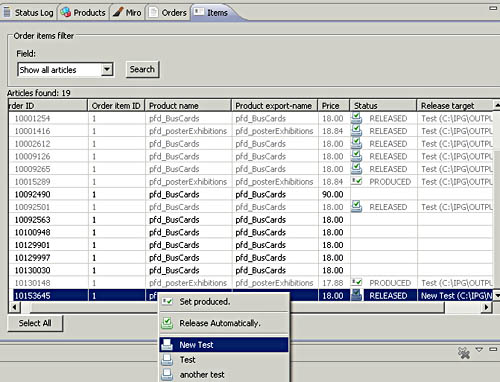Sort by Status column header
The image size is (500, 382).
point(383,106)
